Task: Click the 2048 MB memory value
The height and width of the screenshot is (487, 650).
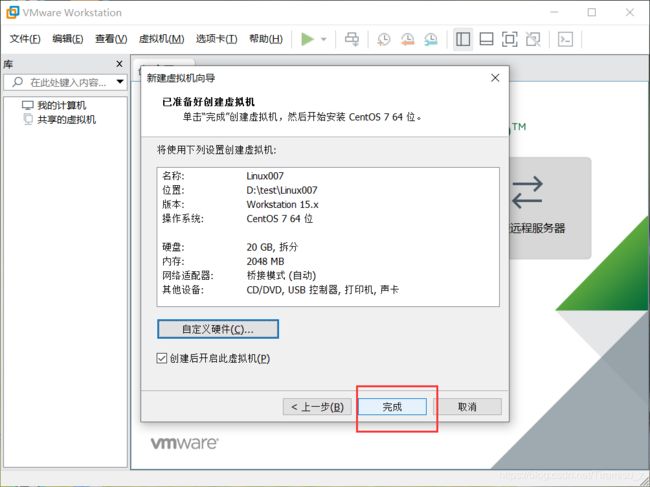Action: (265, 262)
